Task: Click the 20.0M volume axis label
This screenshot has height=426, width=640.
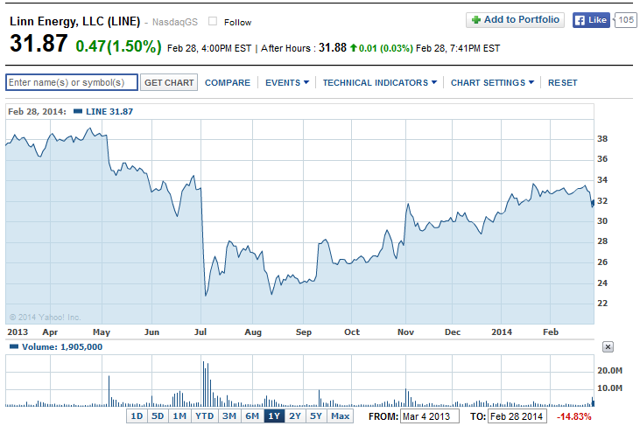Action: click(x=610, y=371)
